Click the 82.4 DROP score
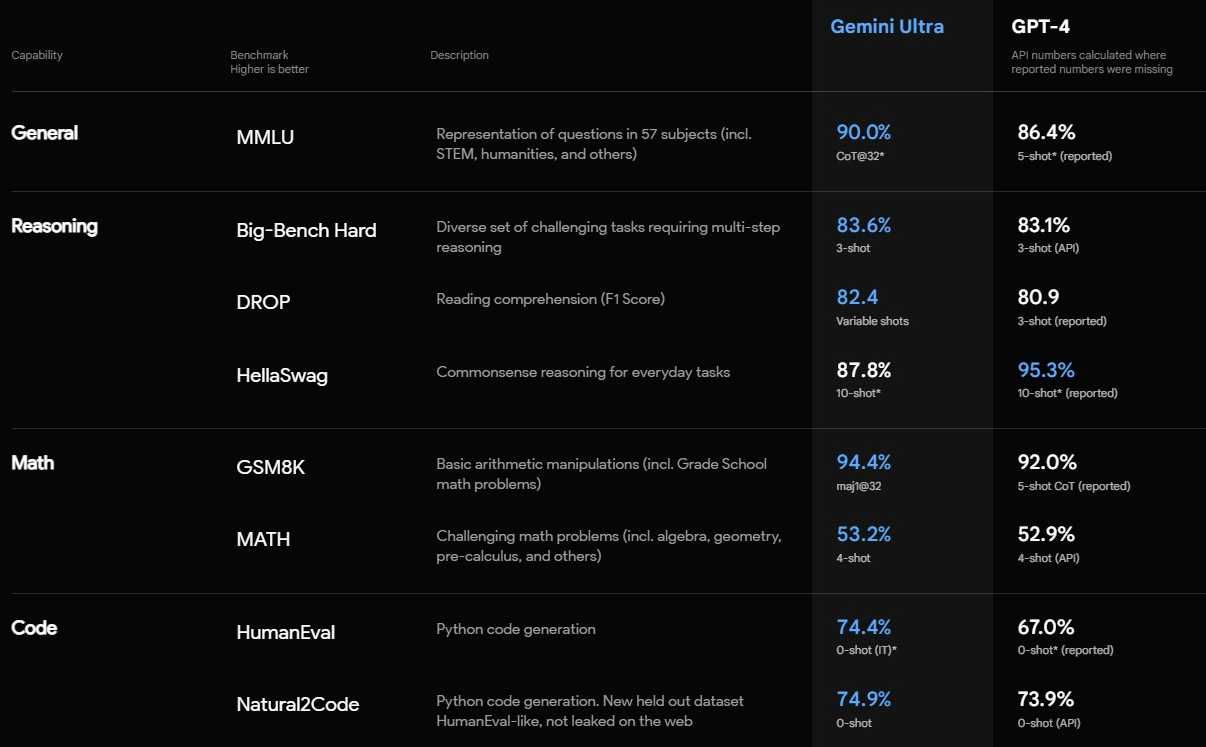This screenshot has width=1206, height=747. tap(856, 297)
